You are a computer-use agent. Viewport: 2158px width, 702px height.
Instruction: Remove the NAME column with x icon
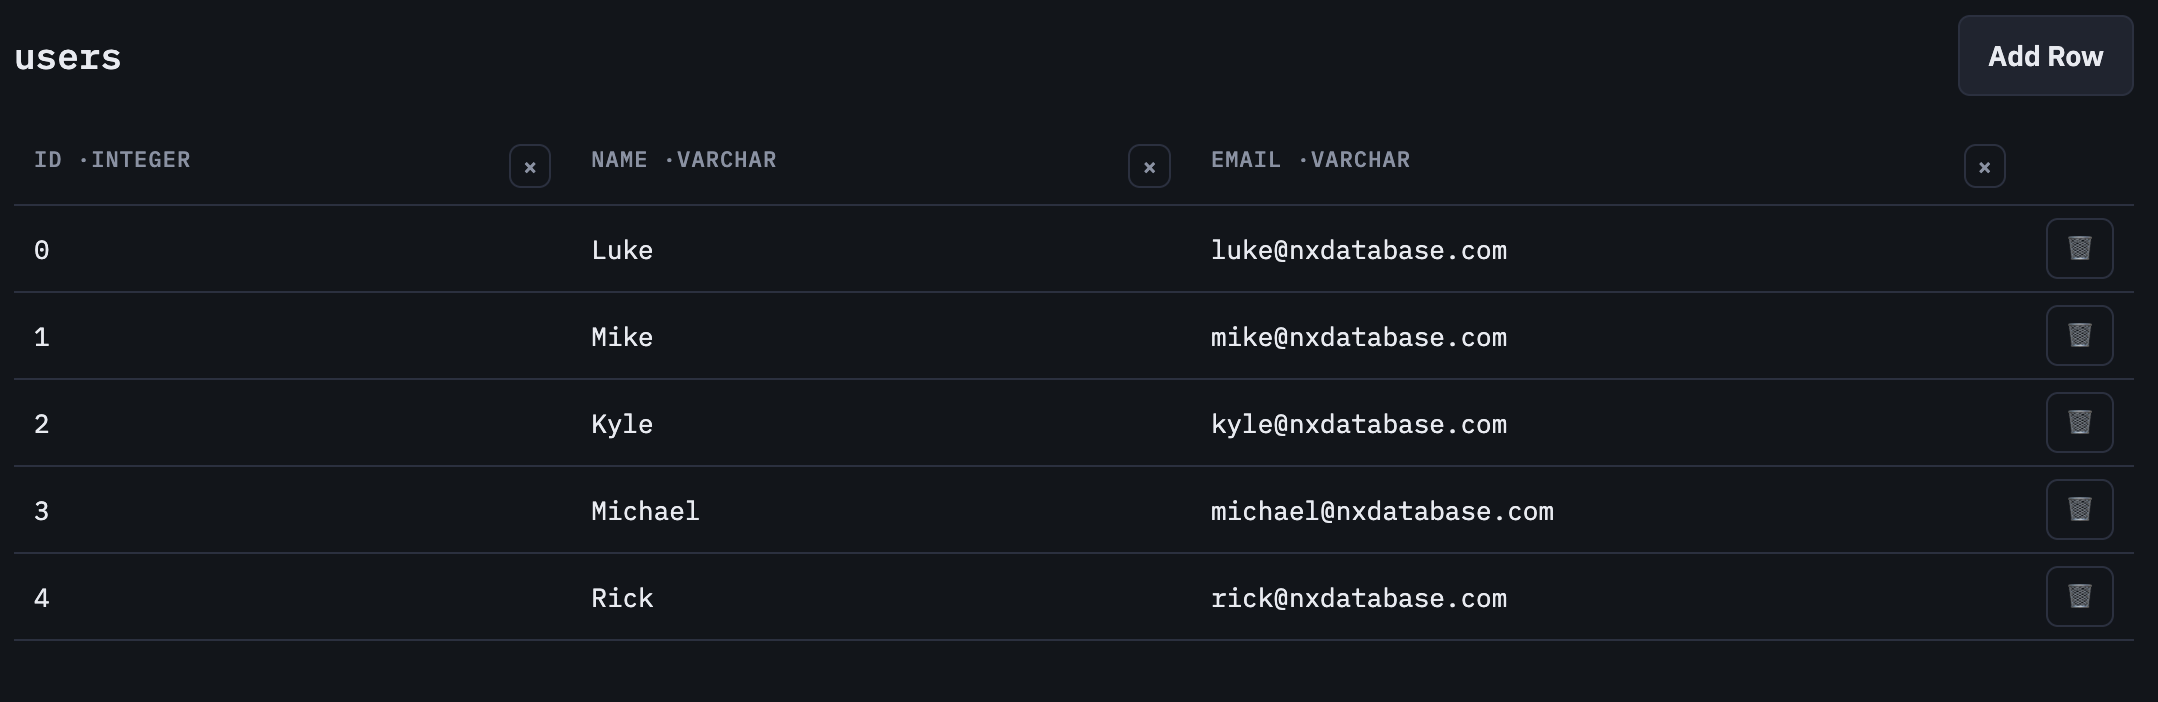pos(1149,166)
